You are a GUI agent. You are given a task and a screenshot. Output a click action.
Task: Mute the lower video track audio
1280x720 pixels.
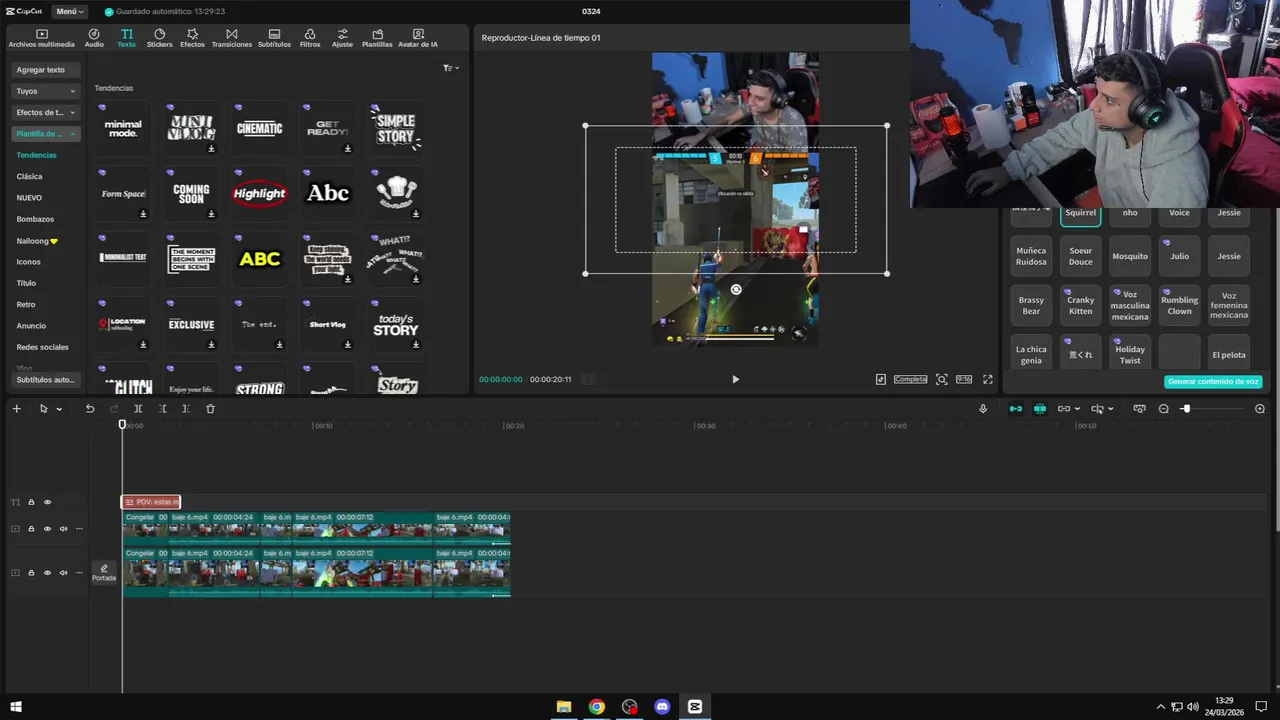click(63, 573)
